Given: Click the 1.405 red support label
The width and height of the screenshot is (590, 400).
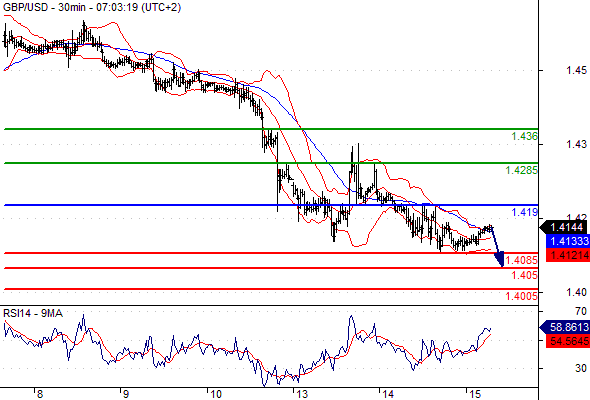Looking at the screenshot, I should coord(525,275).
